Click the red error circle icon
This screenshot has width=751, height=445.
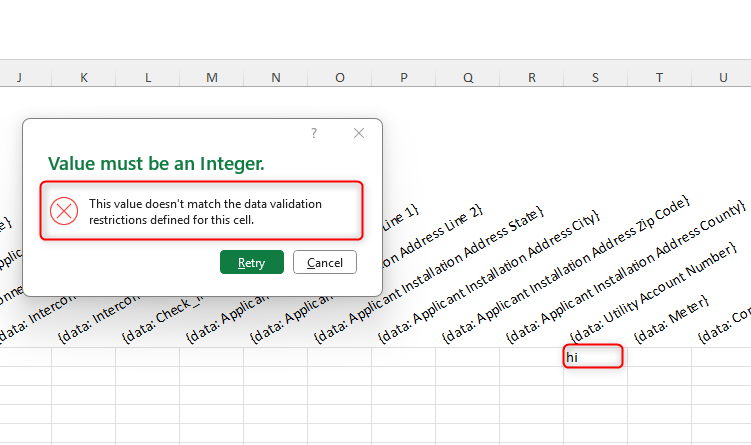64,211
